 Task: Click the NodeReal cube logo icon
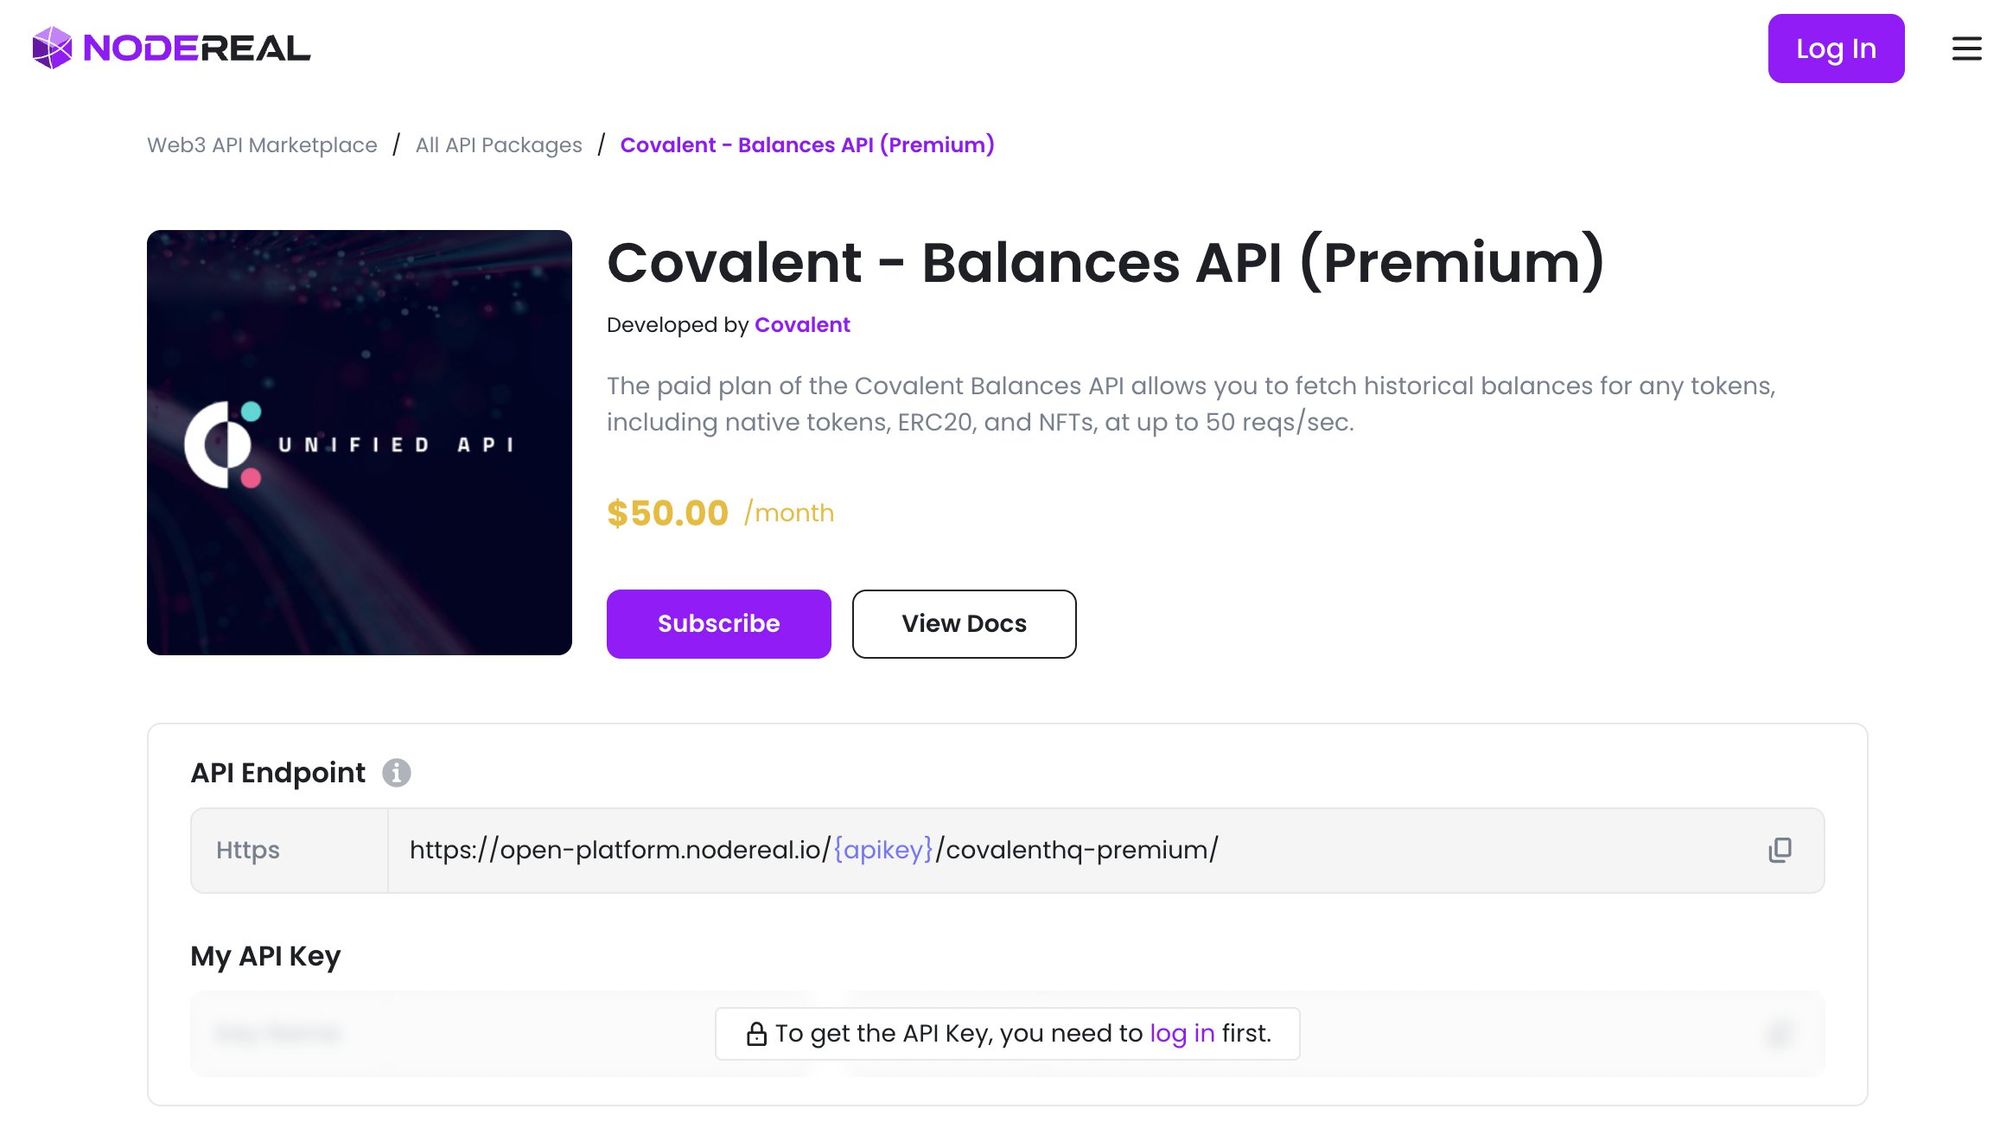tap(52, 48)
